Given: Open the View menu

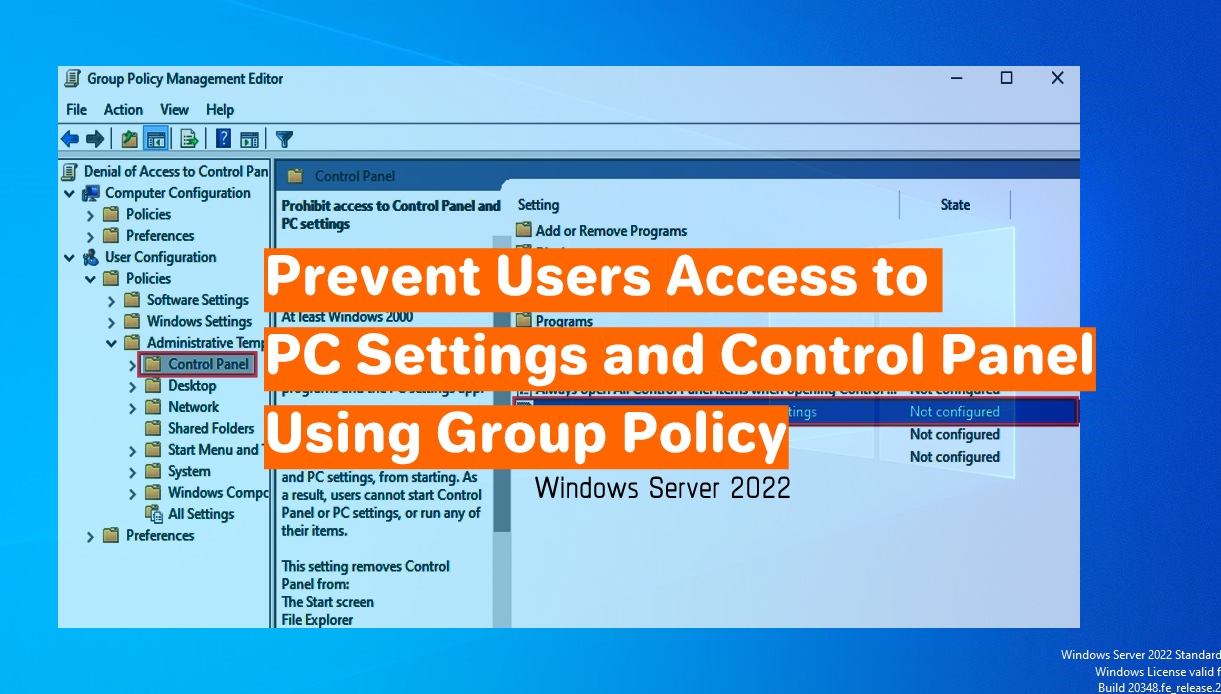Looking at the screenshot, I should coord(174,109).
